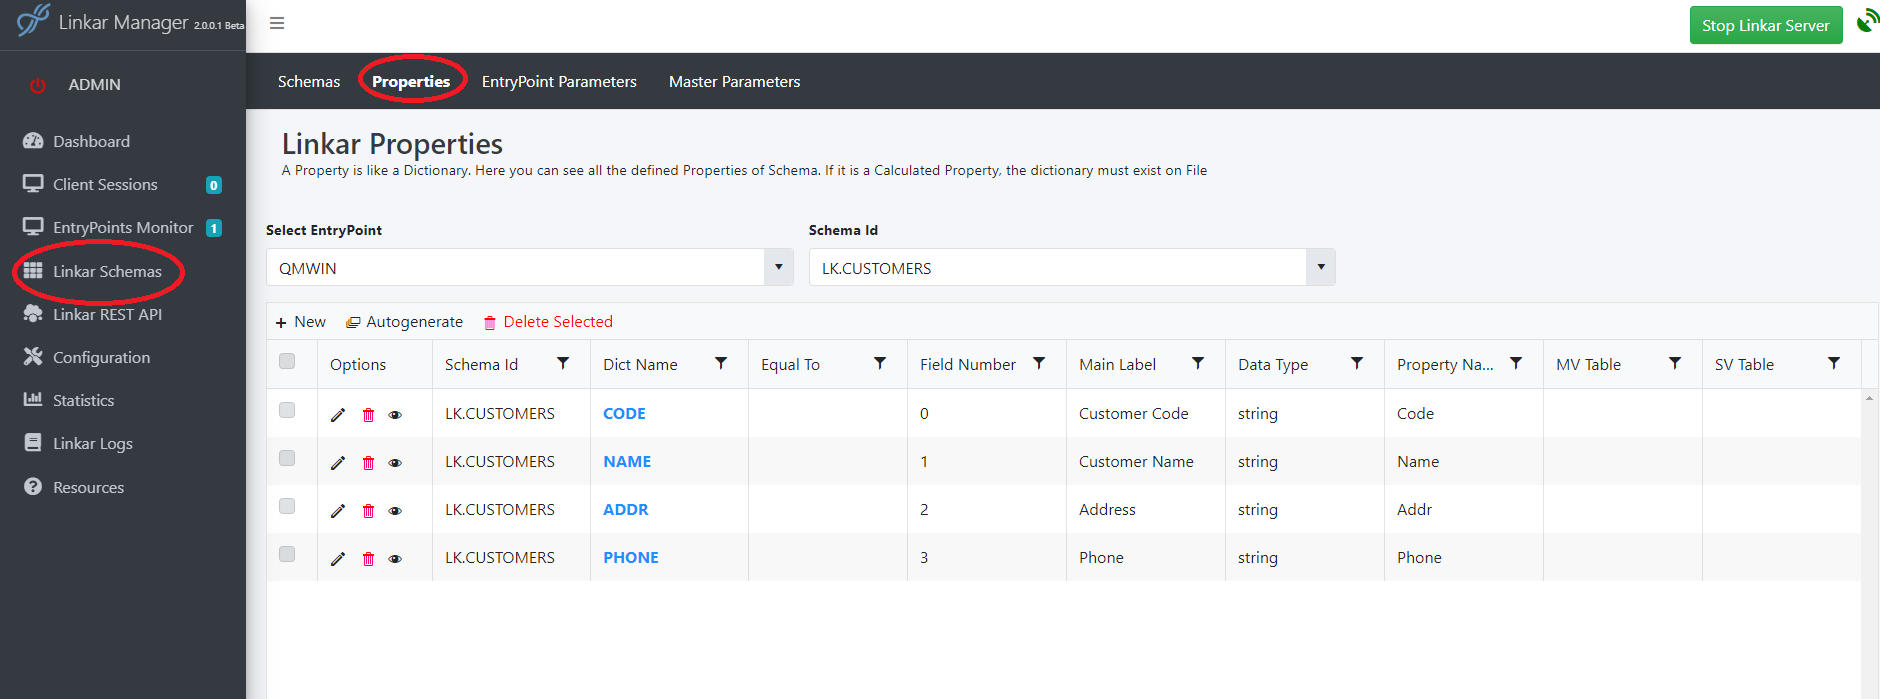
Task: Filter the Equal To column
Action: tap(880, 363)
